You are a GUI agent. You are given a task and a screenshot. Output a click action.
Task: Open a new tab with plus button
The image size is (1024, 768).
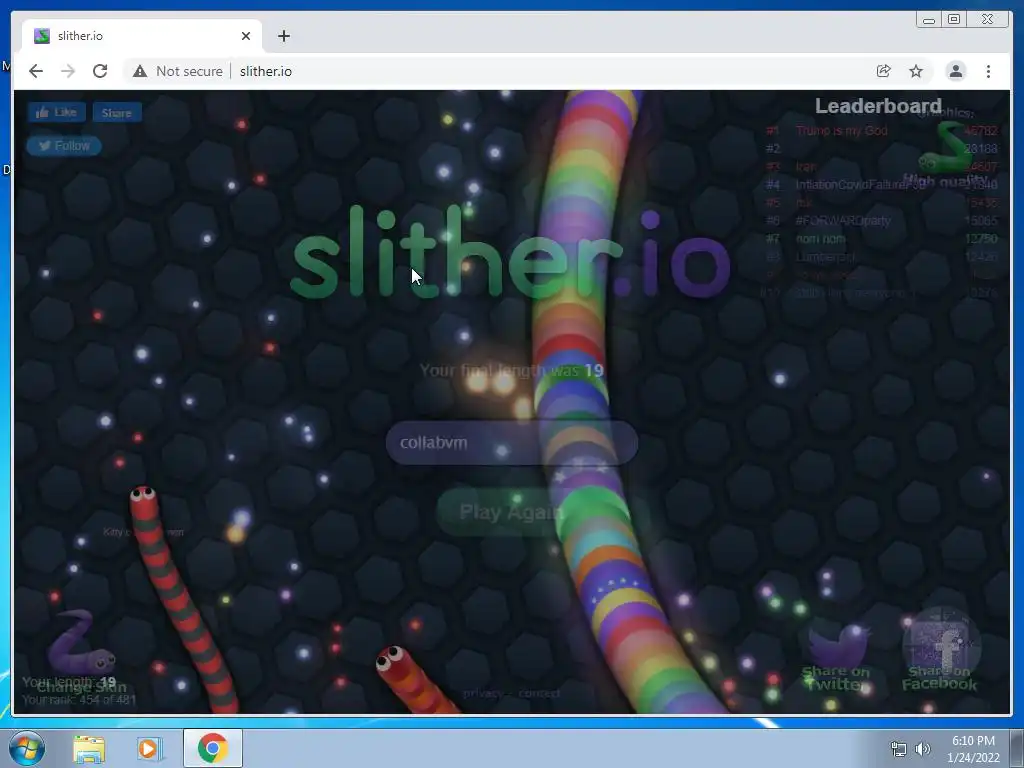283,36
